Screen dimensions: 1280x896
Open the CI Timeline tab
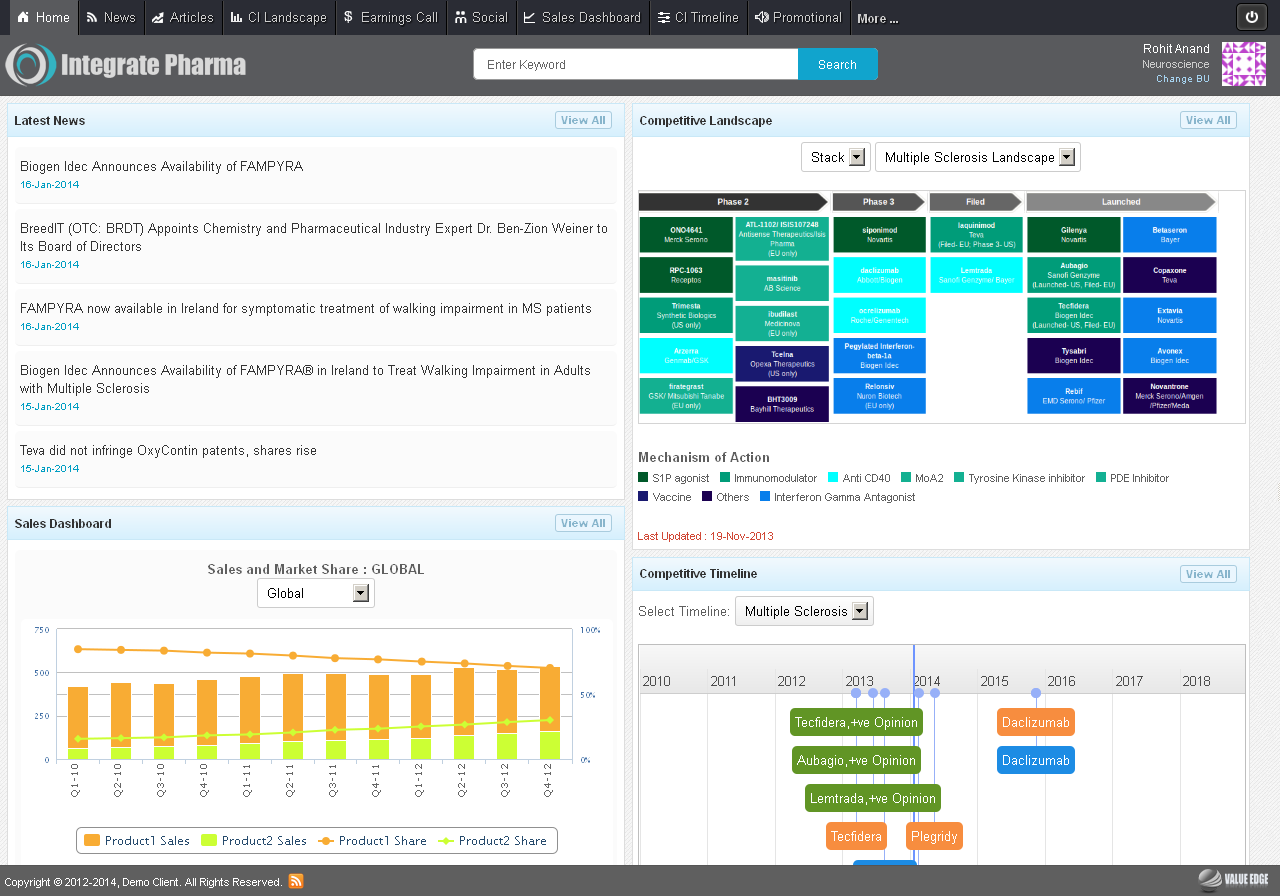point(698,17)
